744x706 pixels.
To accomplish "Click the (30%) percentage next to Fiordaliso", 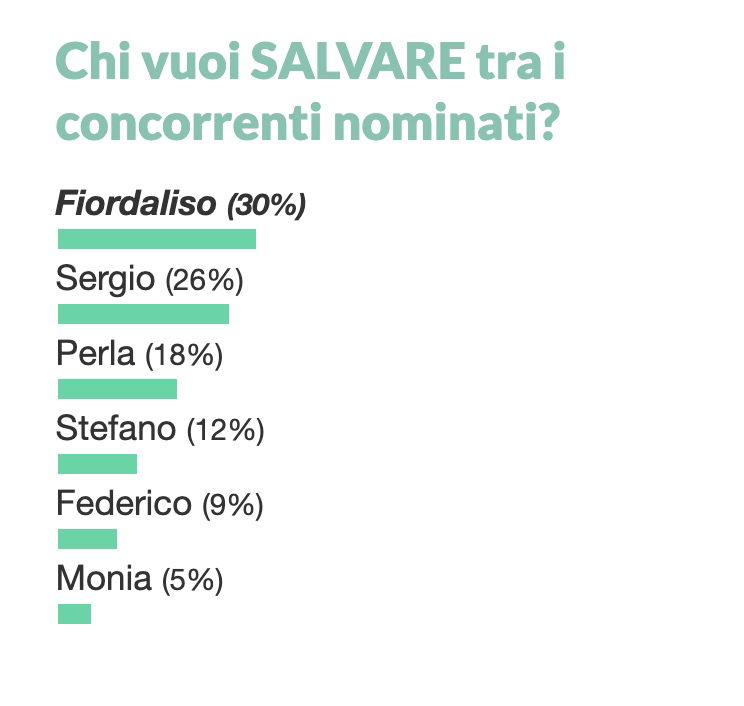I will [266, 205].
